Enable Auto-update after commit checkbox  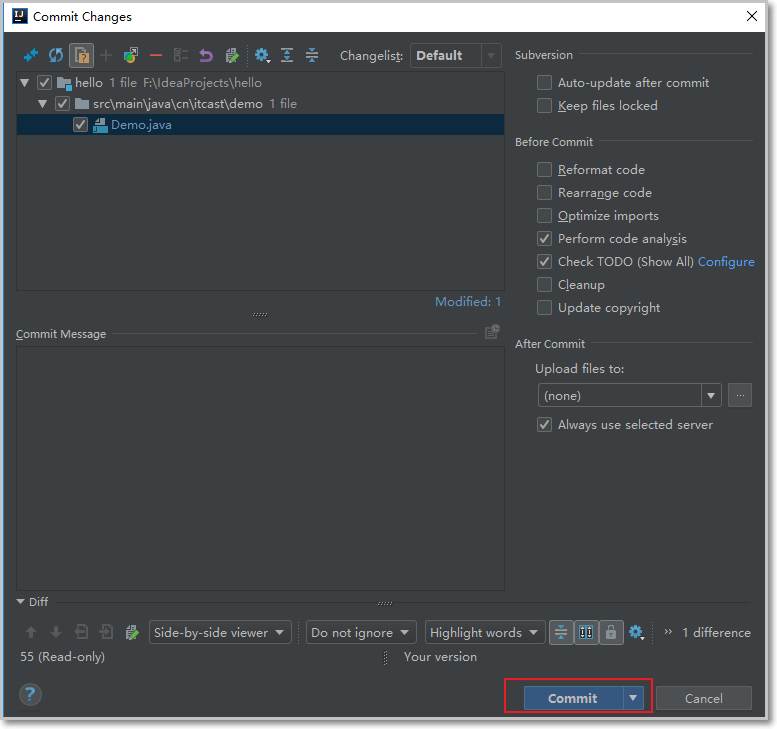544,82
